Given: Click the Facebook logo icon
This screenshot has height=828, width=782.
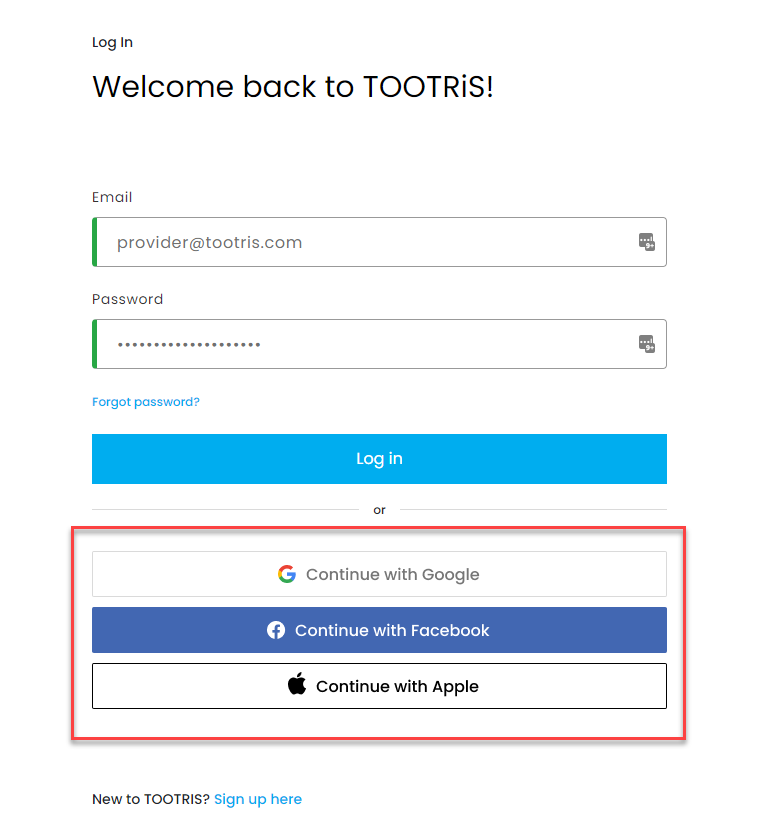Looking at the screenshot, I should 276,630.
